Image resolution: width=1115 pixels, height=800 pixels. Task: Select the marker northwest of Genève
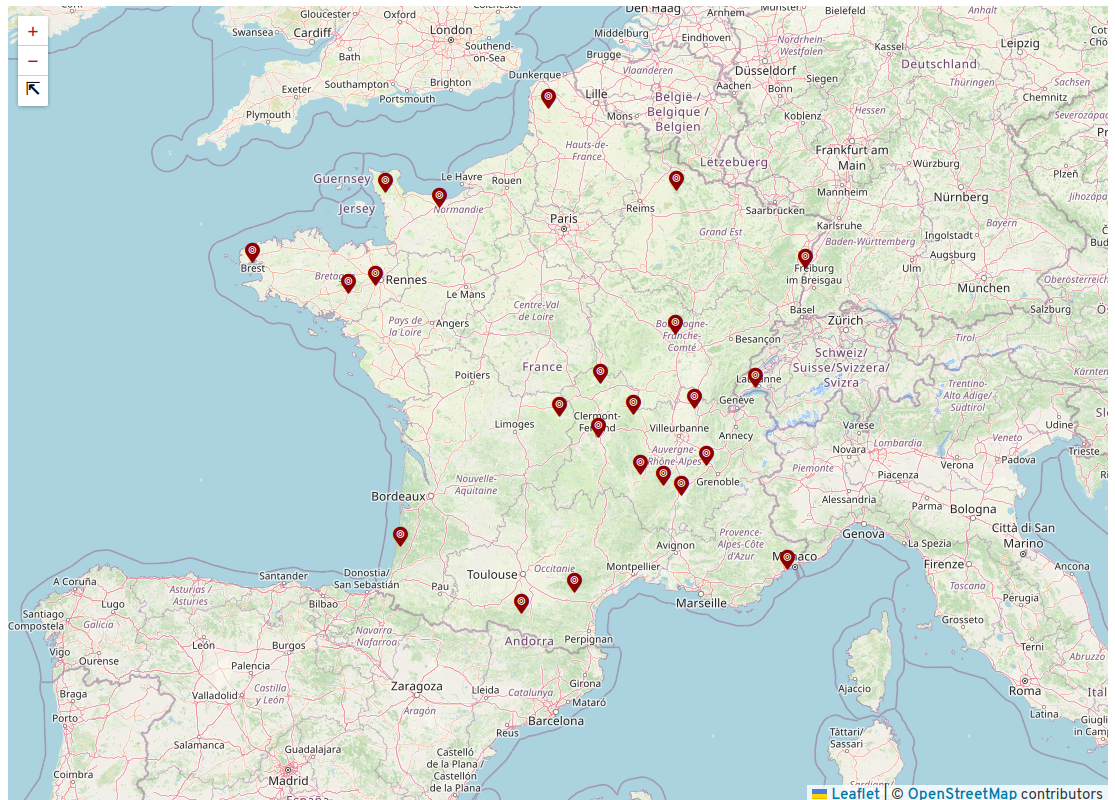click(695, 398)
